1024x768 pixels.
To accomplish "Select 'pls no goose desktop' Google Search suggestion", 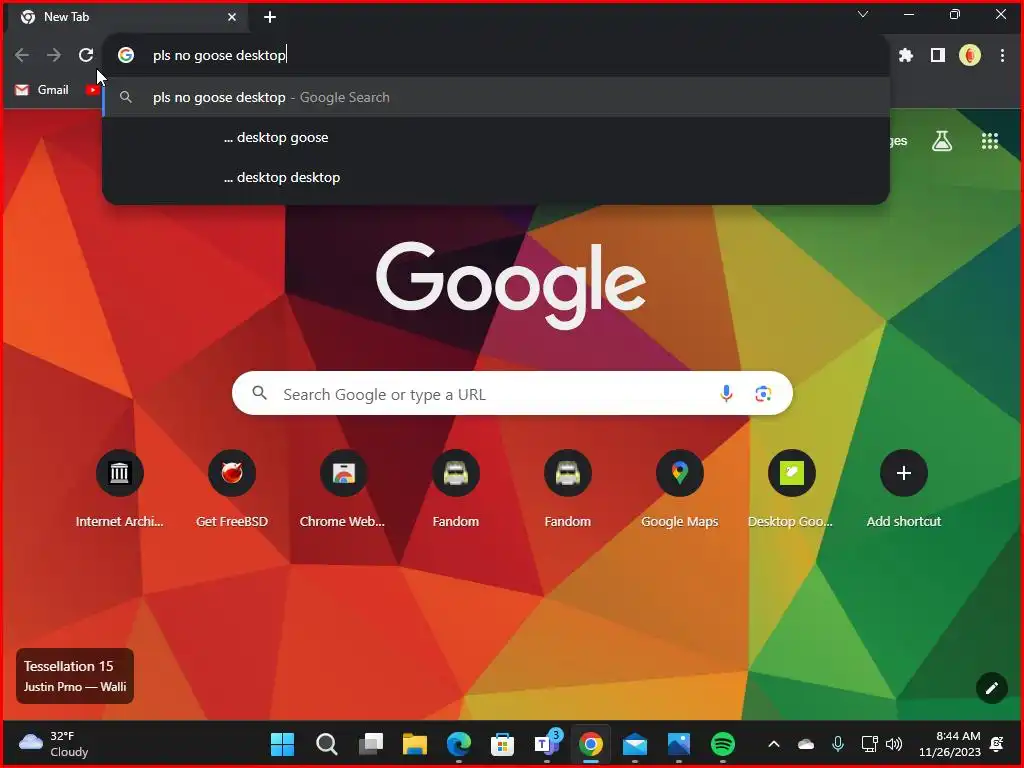I will (x=496, y=97).
